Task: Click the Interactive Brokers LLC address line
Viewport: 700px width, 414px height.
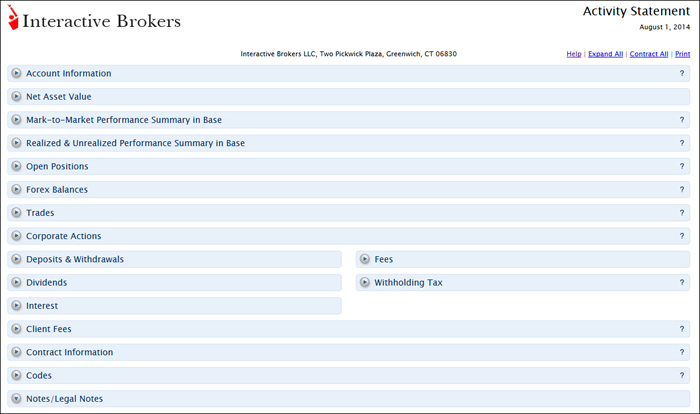Action: [x=349, y=54]
